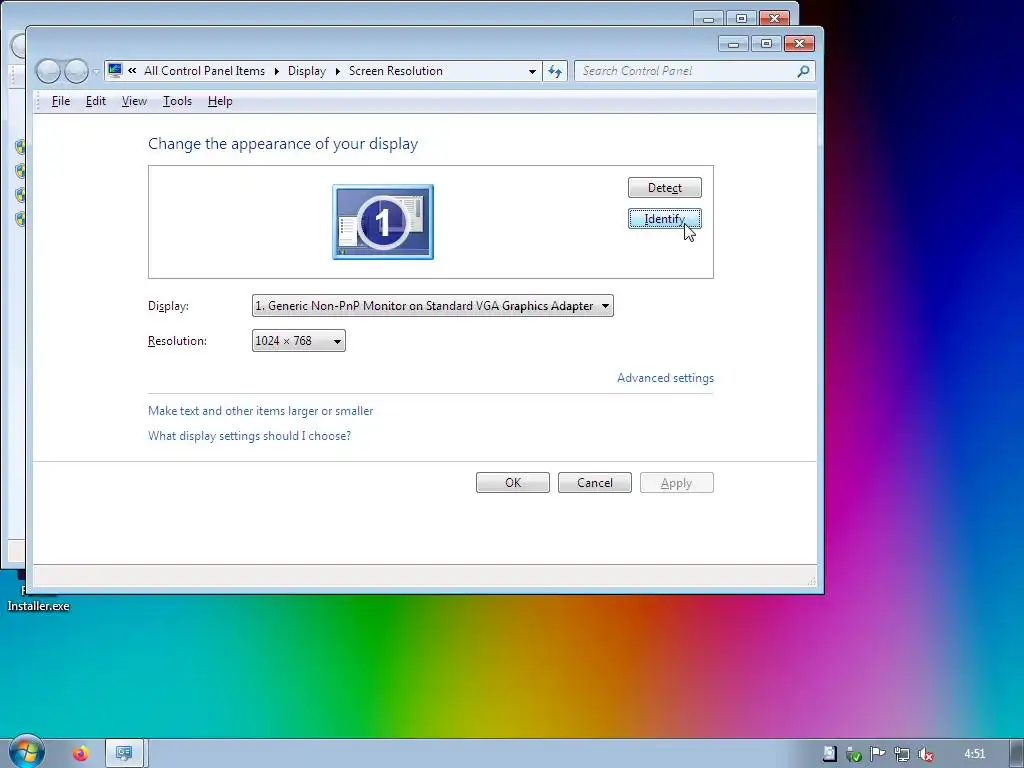
Task: Go back using the Back arrow button
Action: click(x=48, y=71)
